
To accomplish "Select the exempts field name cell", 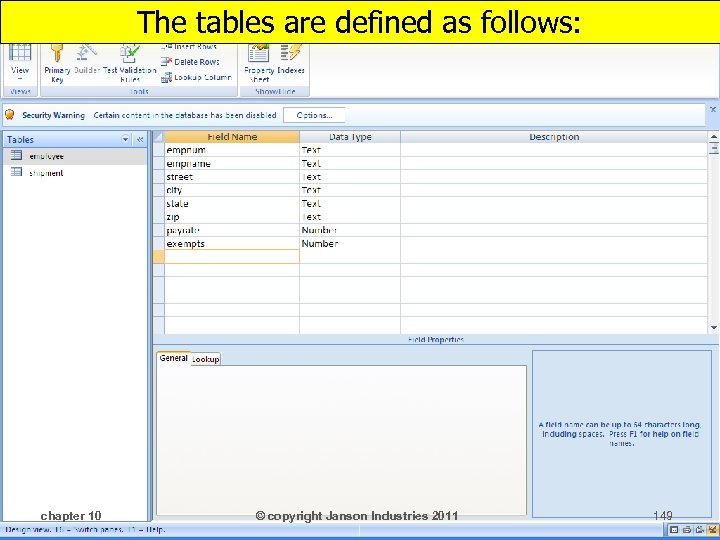I will tap(232, 243).
